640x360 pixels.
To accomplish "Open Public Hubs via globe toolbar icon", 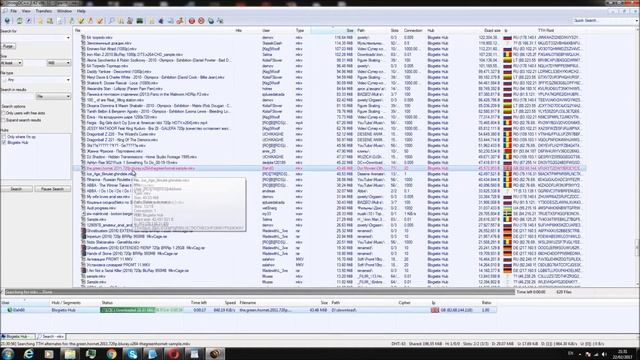I will pos(7,20).
